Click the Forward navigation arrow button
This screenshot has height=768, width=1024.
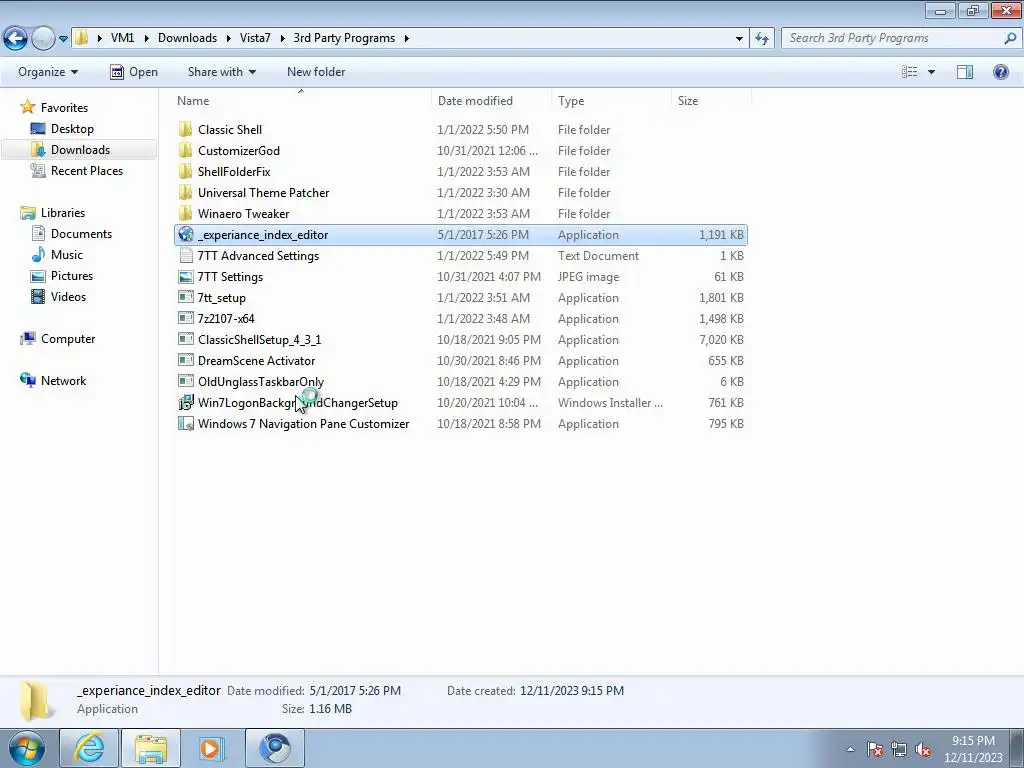click(43, 38)
